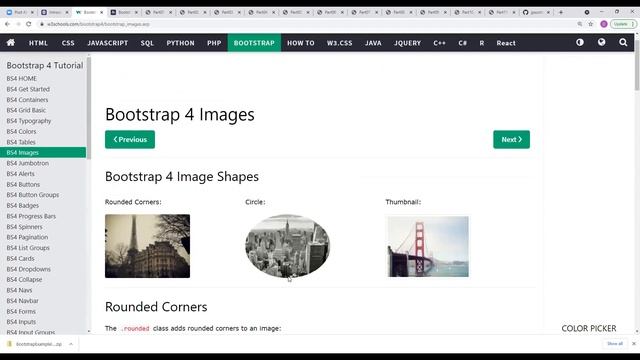Open the JAVASCRIPT menu item
640x360 pixels.
coord(108,43)
